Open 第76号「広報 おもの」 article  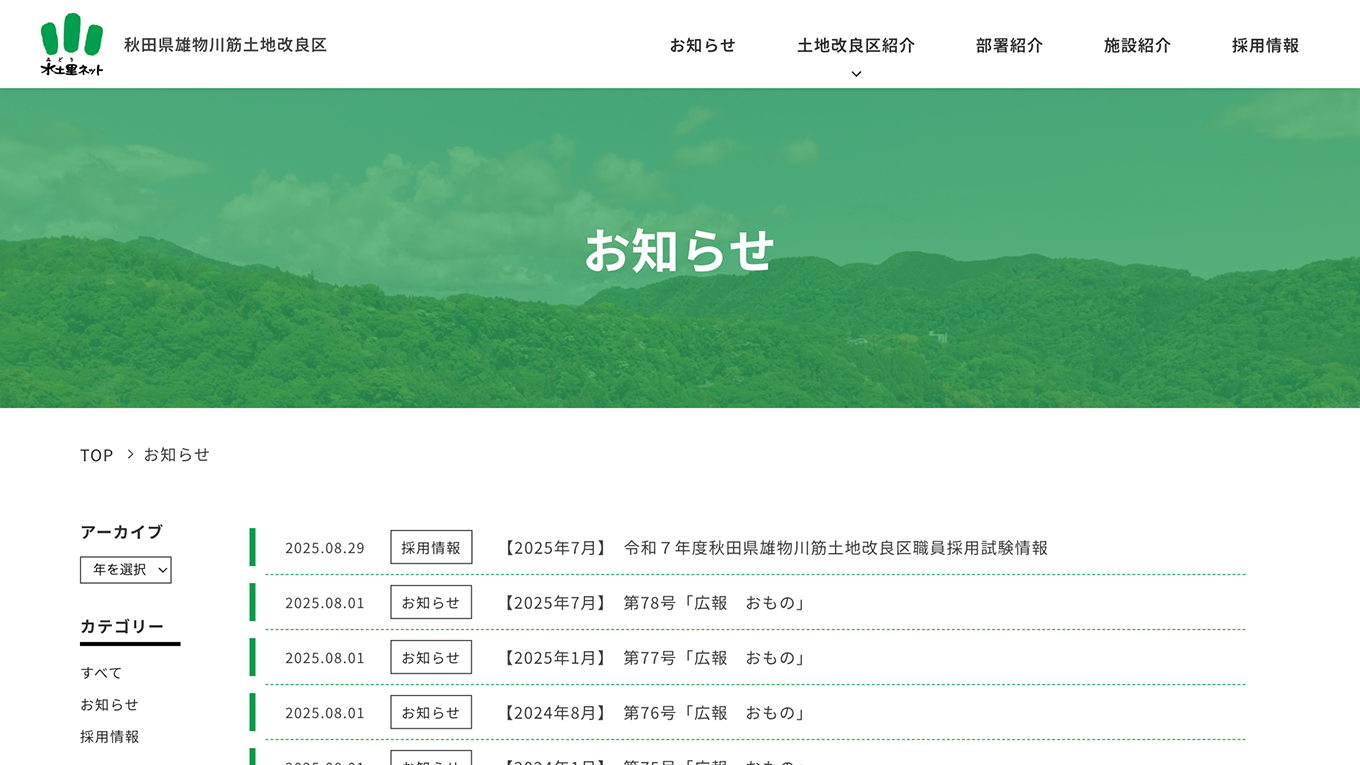[x=653, y=713]
